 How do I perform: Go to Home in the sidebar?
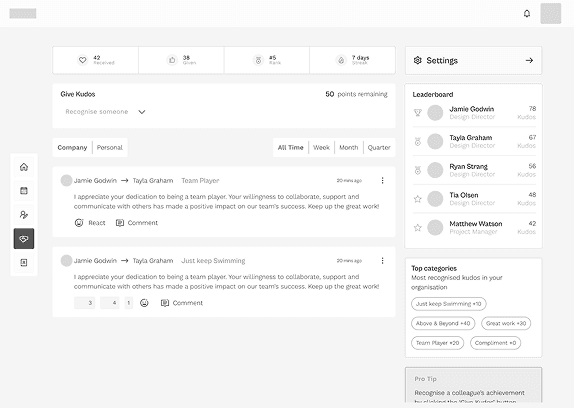pyautogui.click(x=24, y=167)
